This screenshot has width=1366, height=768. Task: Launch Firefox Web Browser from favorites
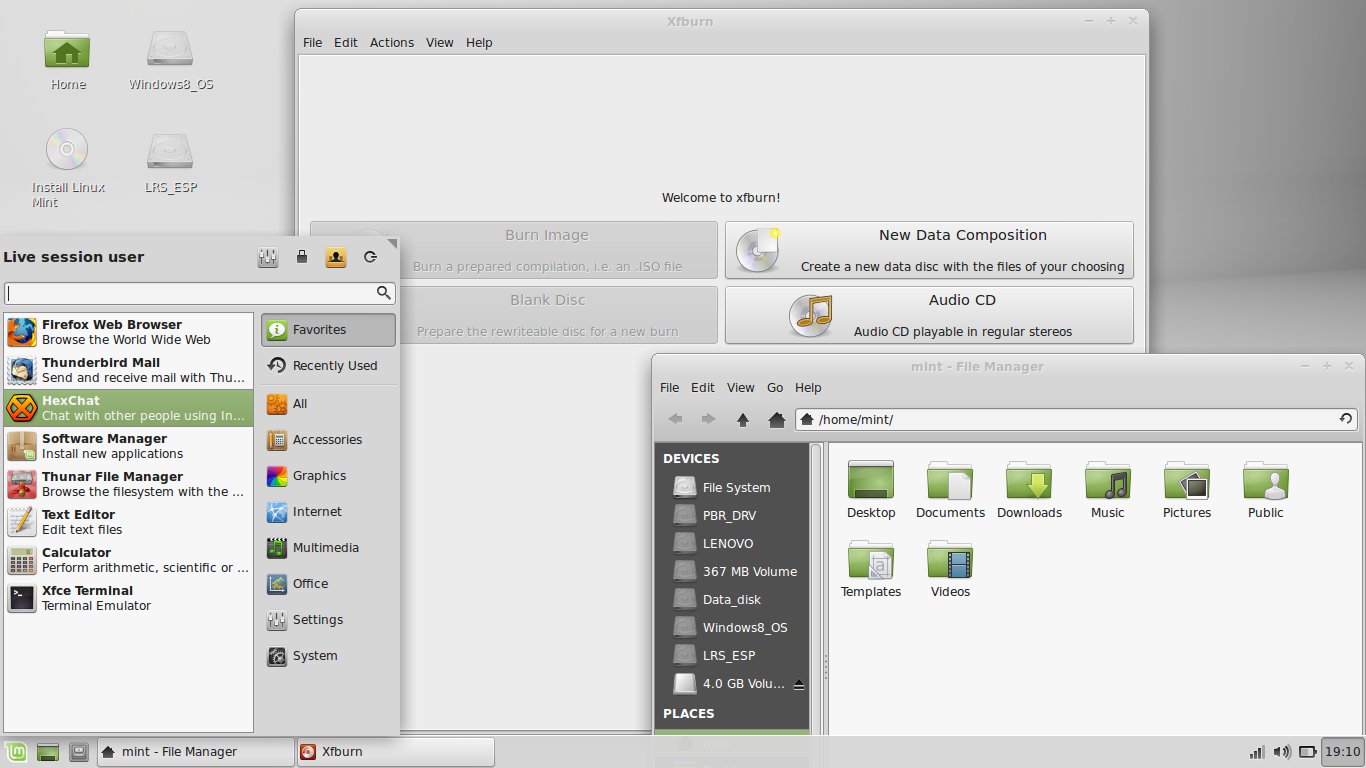(x=128, y=332)
